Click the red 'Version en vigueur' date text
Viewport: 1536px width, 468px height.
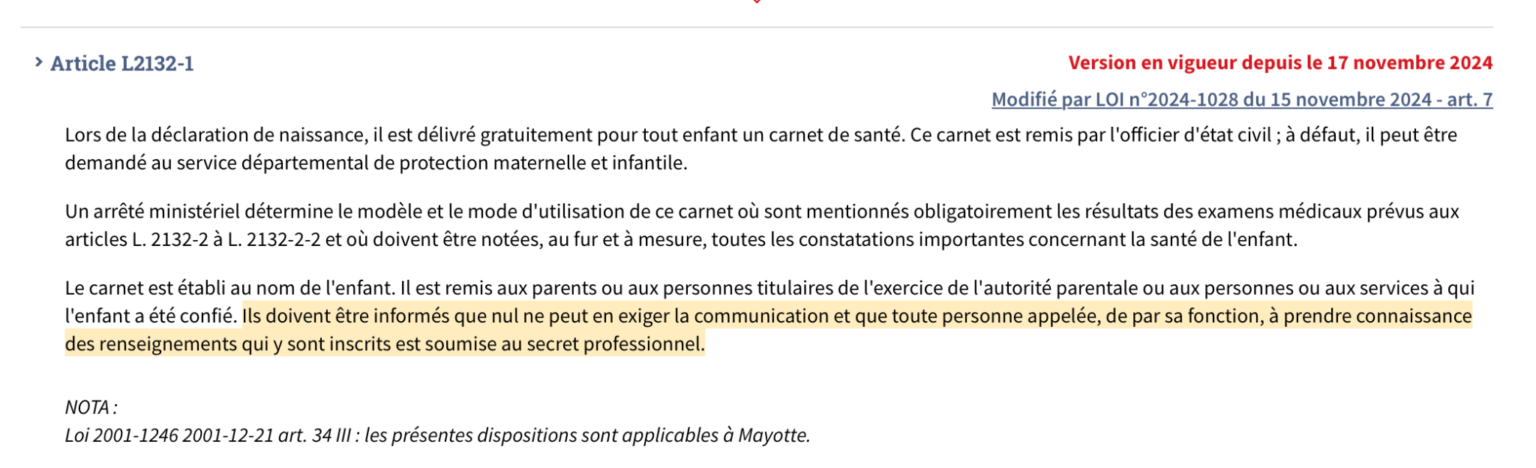click(1280, 64)
